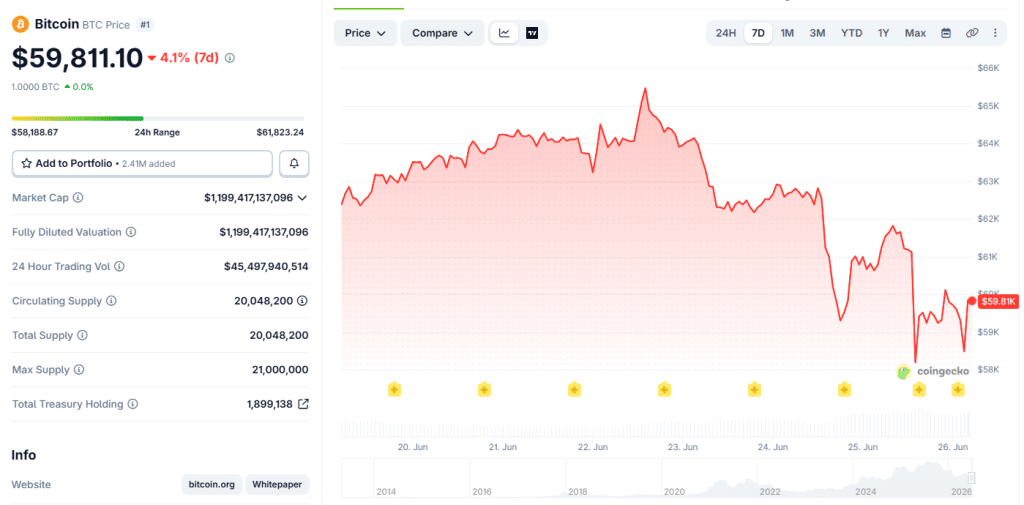Click the $61,823.24 range high value
This screenshot has height=505, width=1024.
tap(280, 132)
